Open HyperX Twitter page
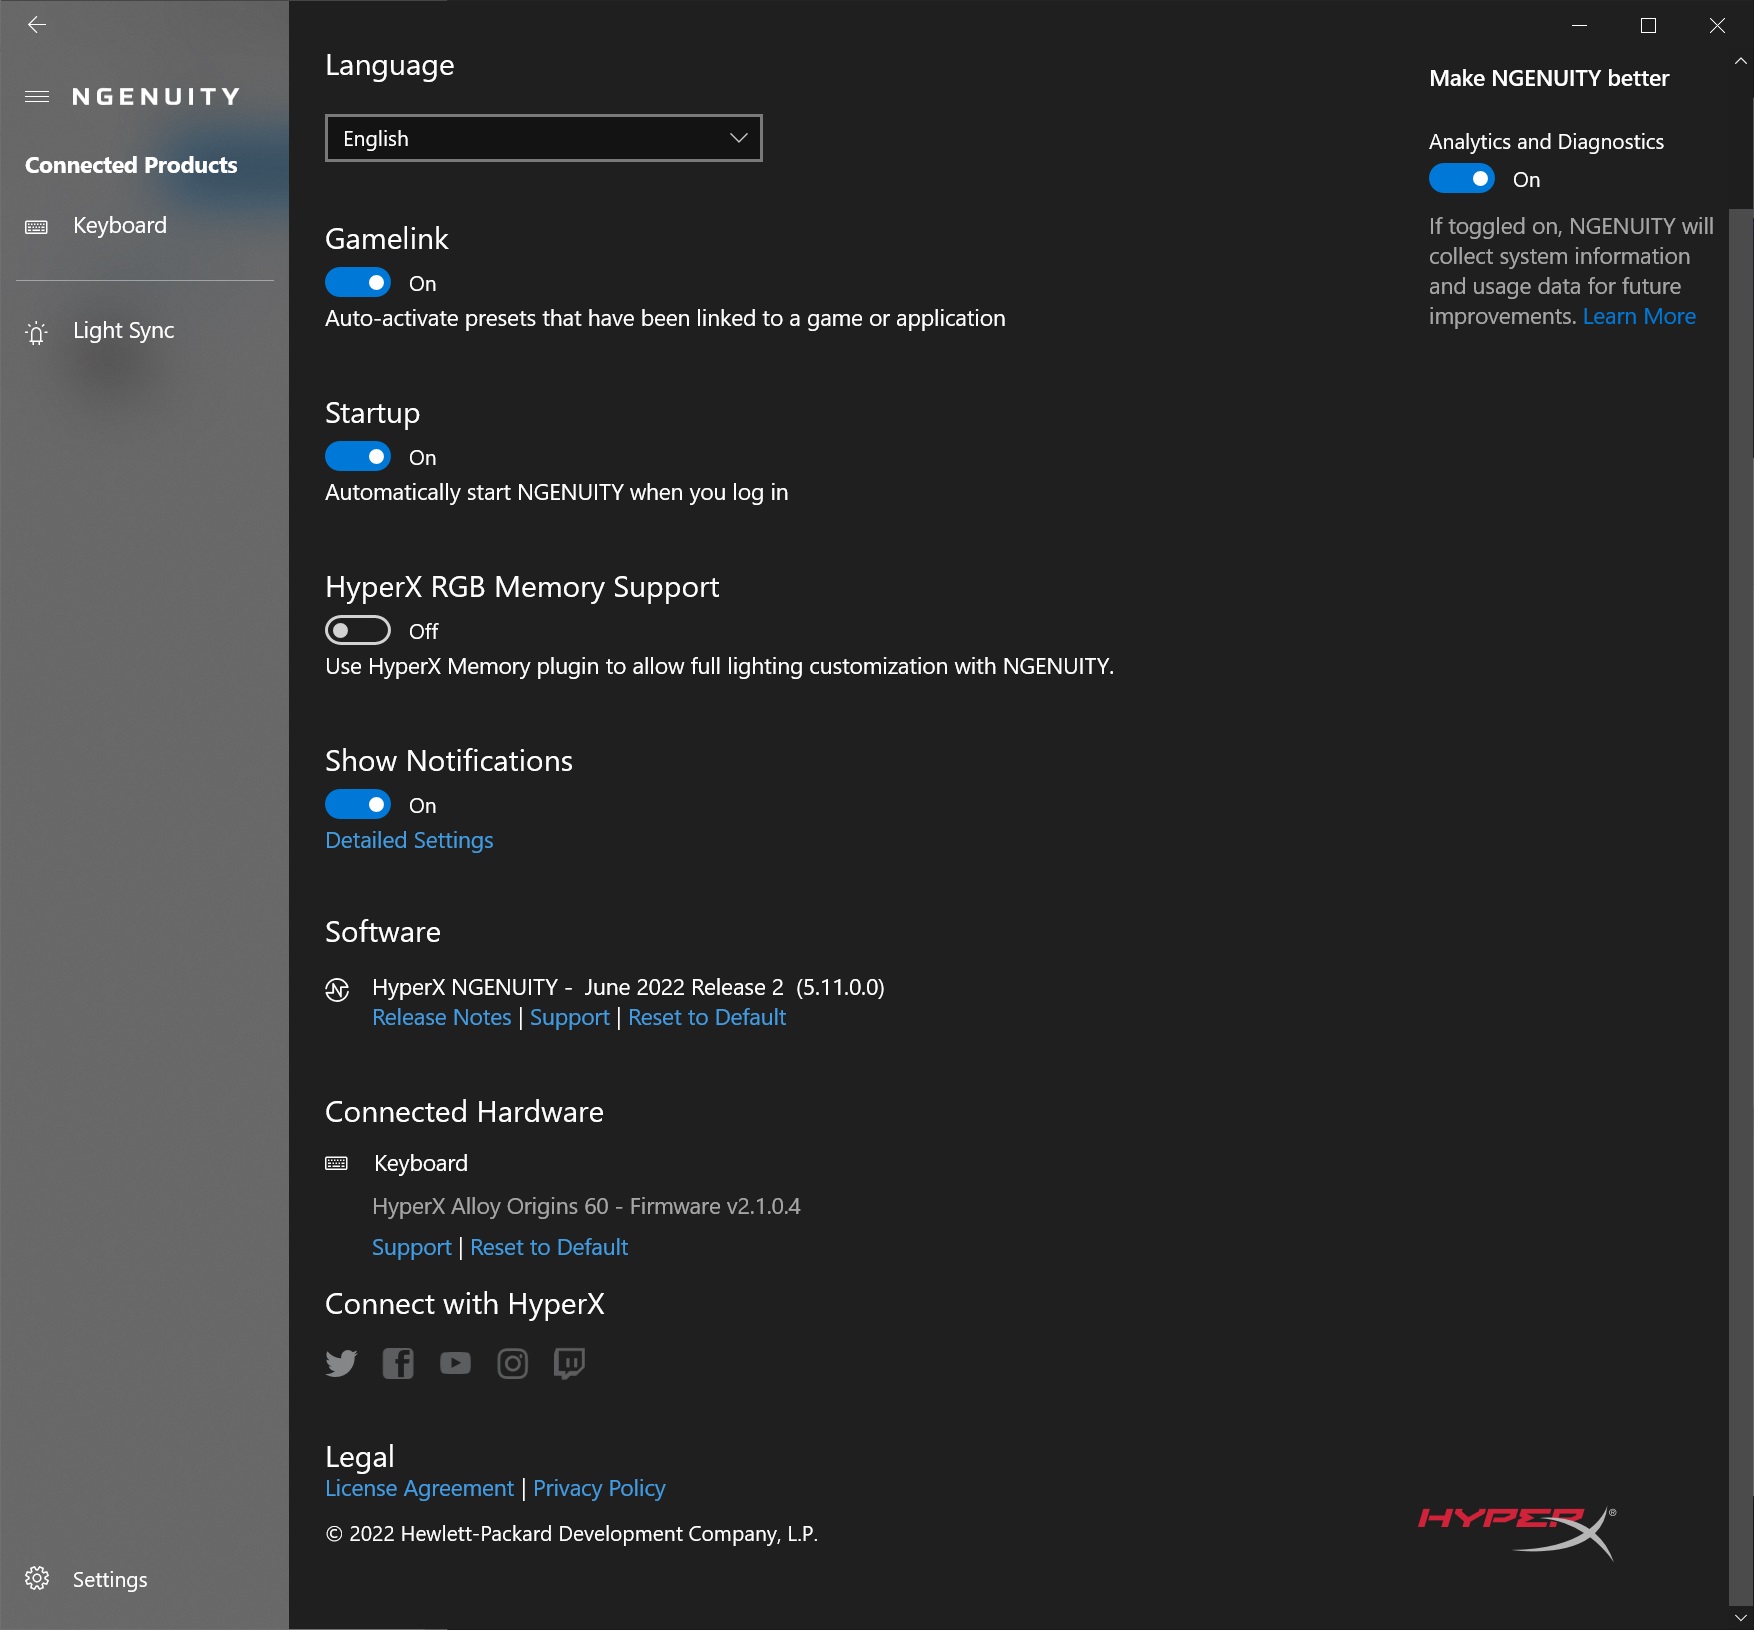 [x=341, y=1363]
